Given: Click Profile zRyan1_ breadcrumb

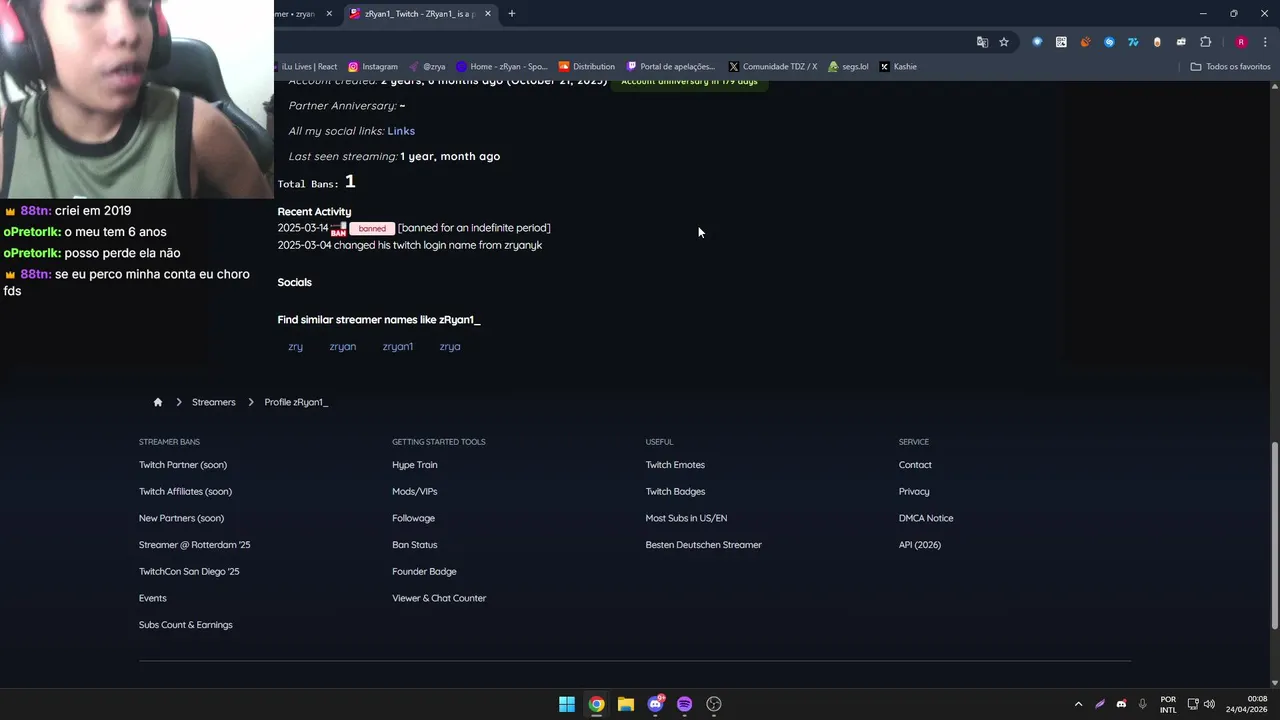Looking at the screenshot, I should point(296,402).
